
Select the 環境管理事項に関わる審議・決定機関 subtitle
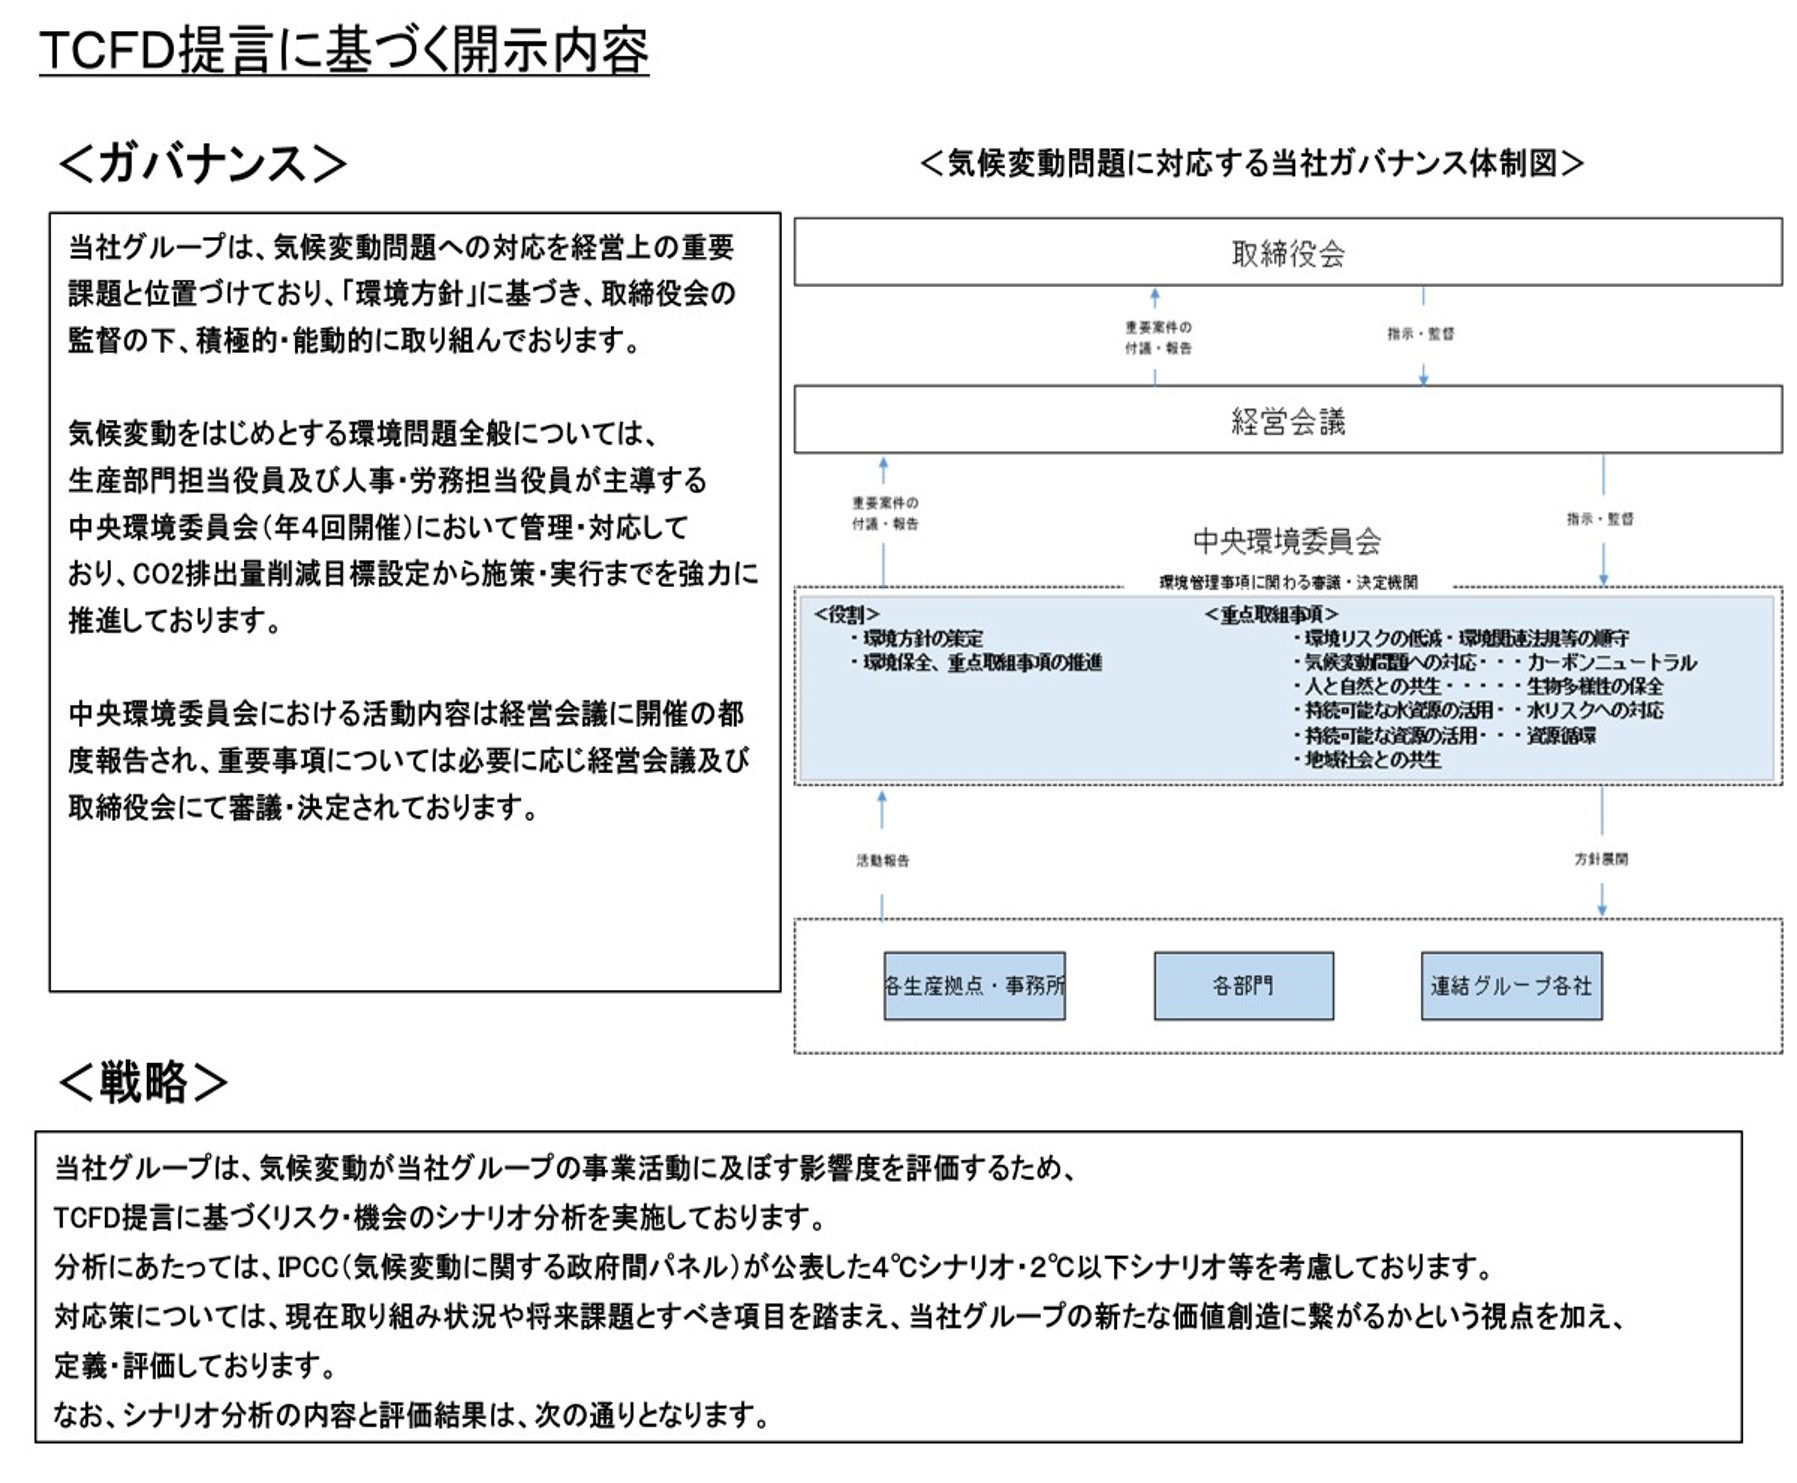(1288, 582)
